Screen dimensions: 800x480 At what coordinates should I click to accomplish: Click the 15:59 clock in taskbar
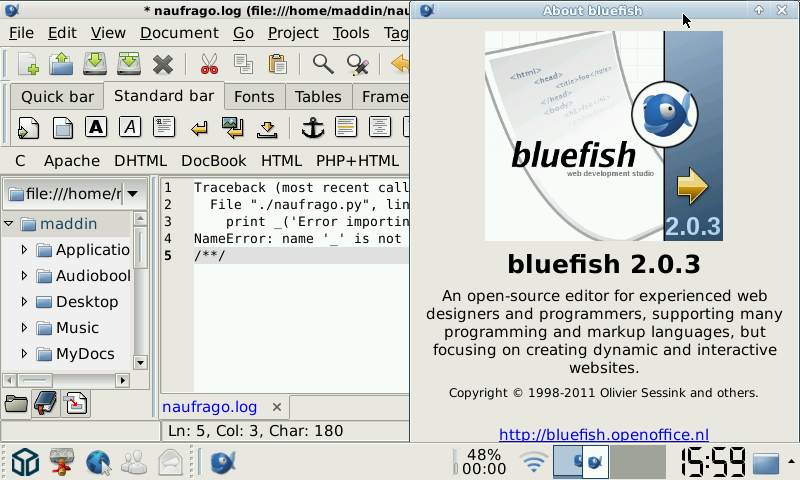point(713,462)
